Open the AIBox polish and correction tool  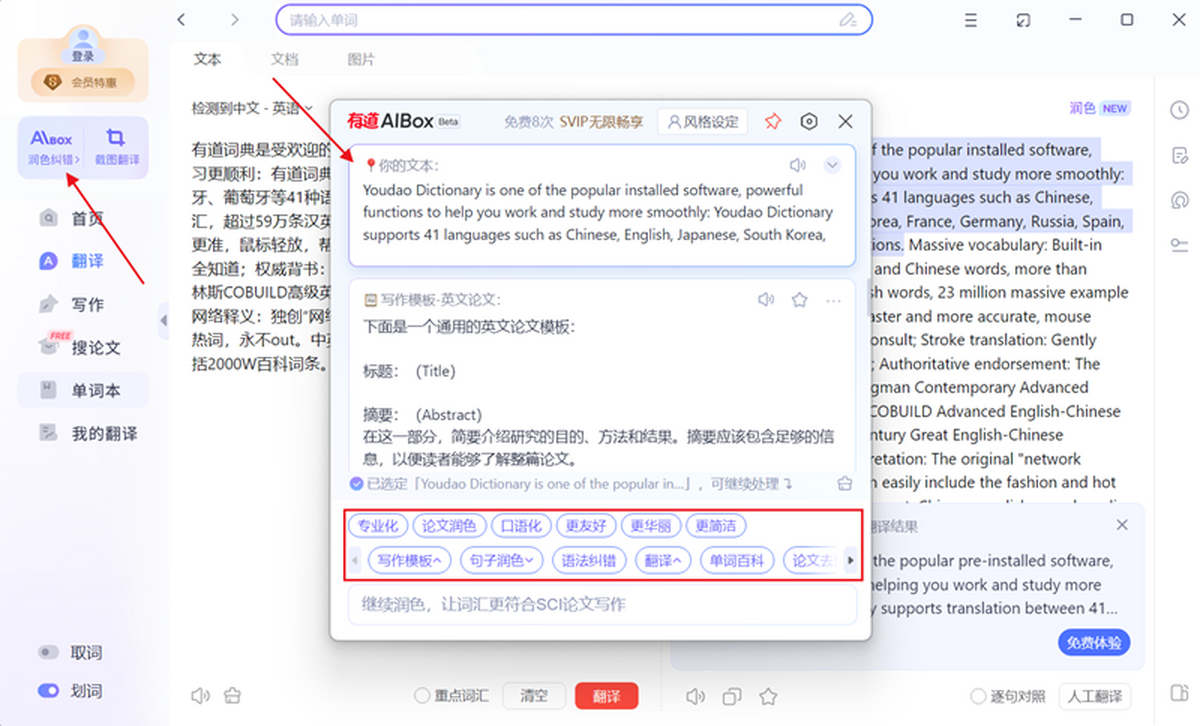(52, 148)
